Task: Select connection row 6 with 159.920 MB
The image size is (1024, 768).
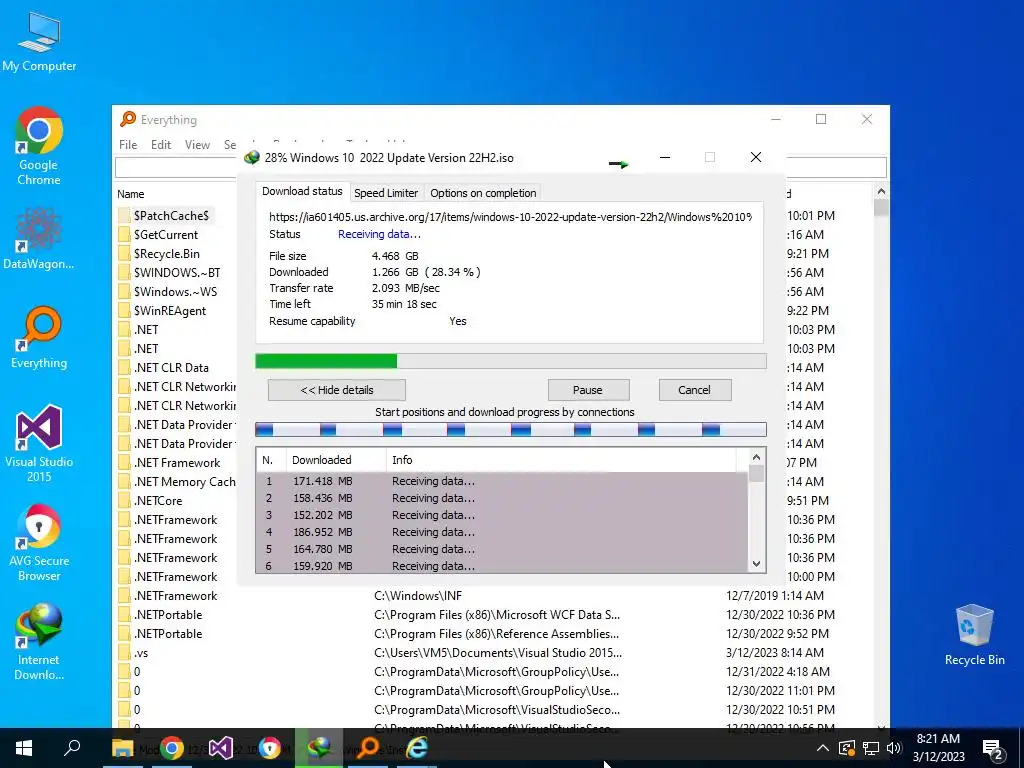Action: (x=502, y=566)
